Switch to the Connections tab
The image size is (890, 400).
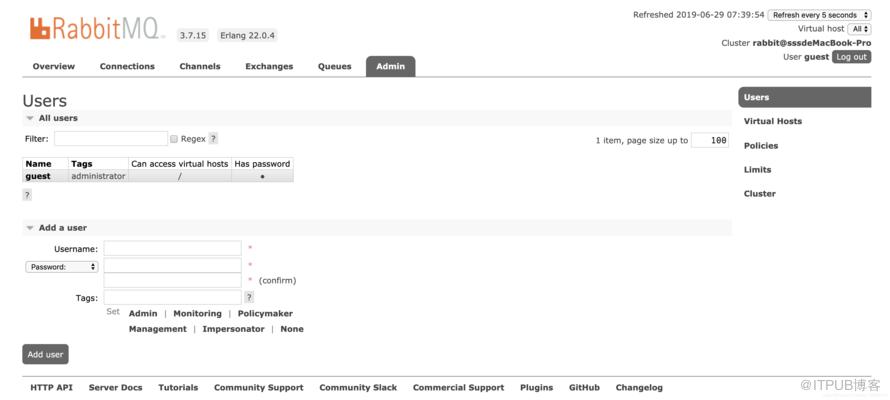(x=127, y=66)
